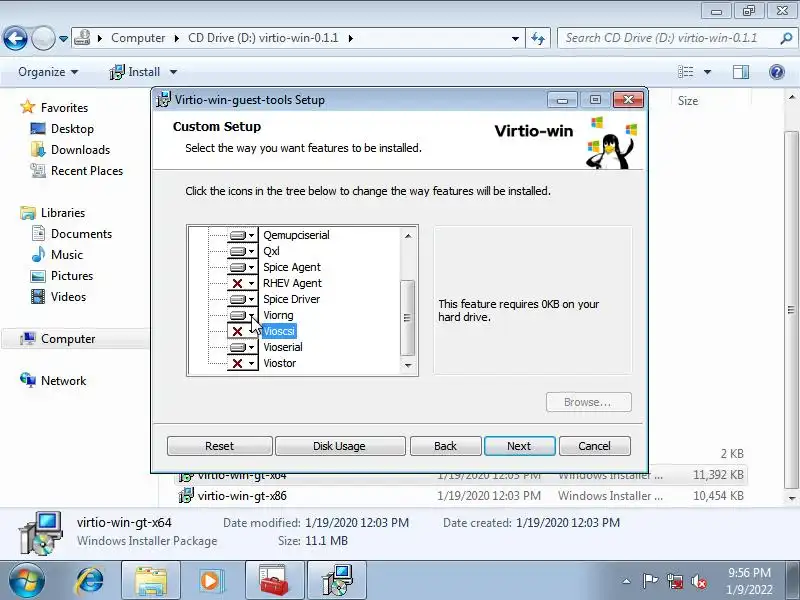Click the feature tree scrollbar thumb
This screenshot has width=800, height=600.
pyautogui.click(x=407, y=318)
